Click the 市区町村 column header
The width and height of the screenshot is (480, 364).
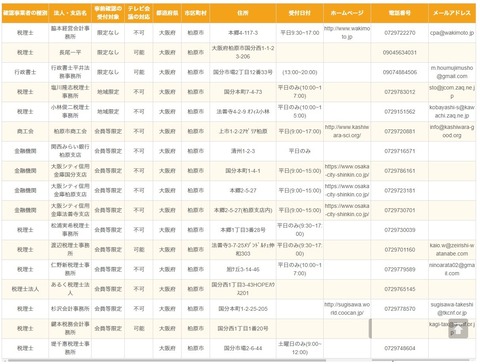click(x=196, y=13)
